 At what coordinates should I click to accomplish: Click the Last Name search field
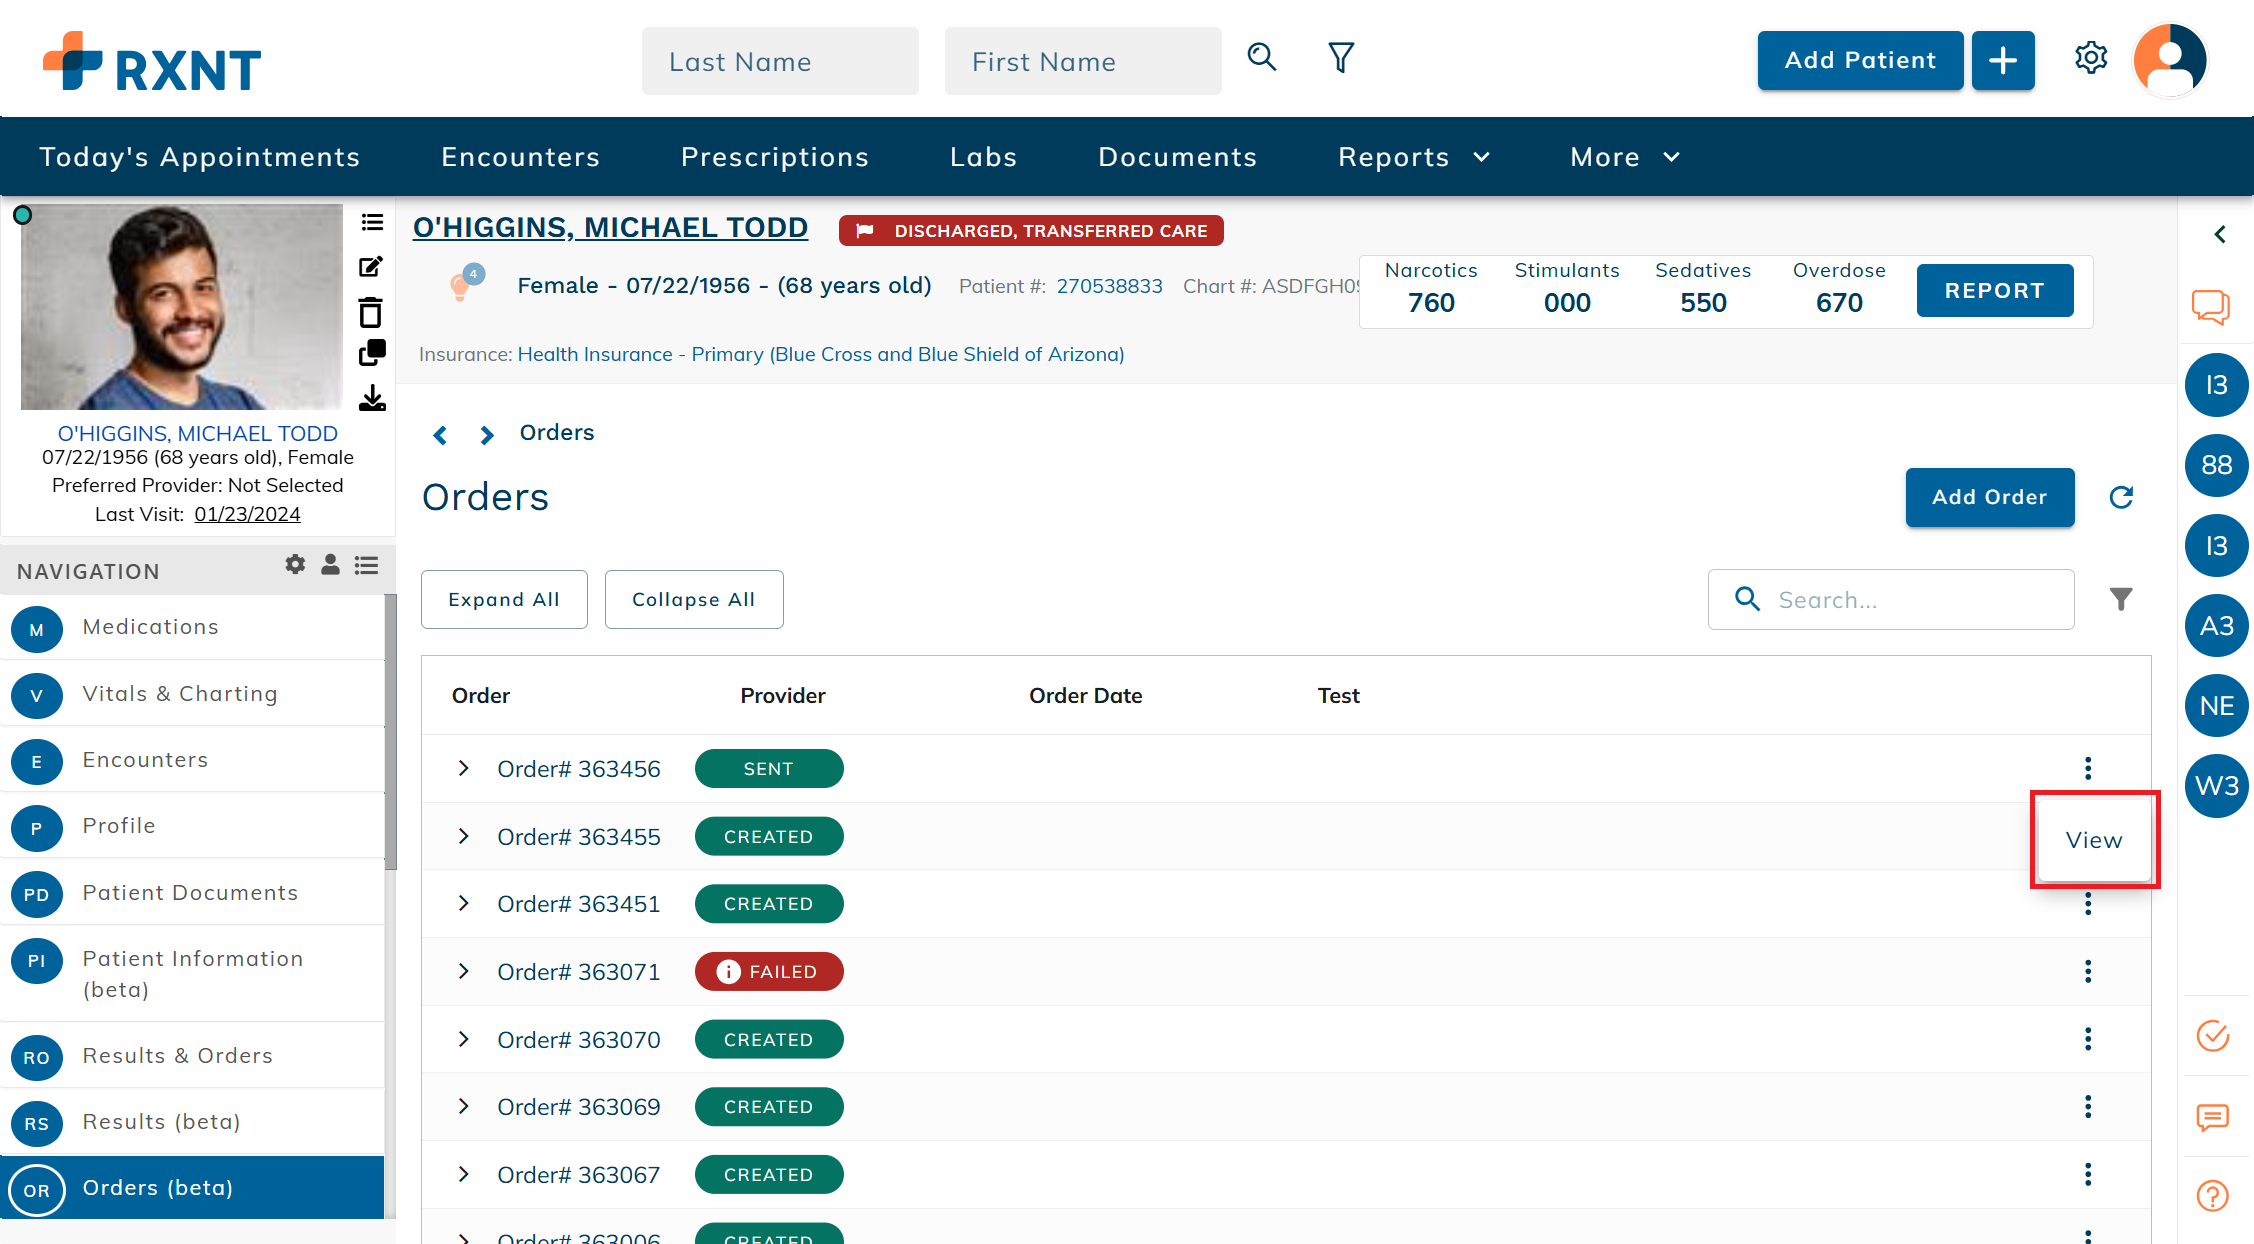point(780,61)
